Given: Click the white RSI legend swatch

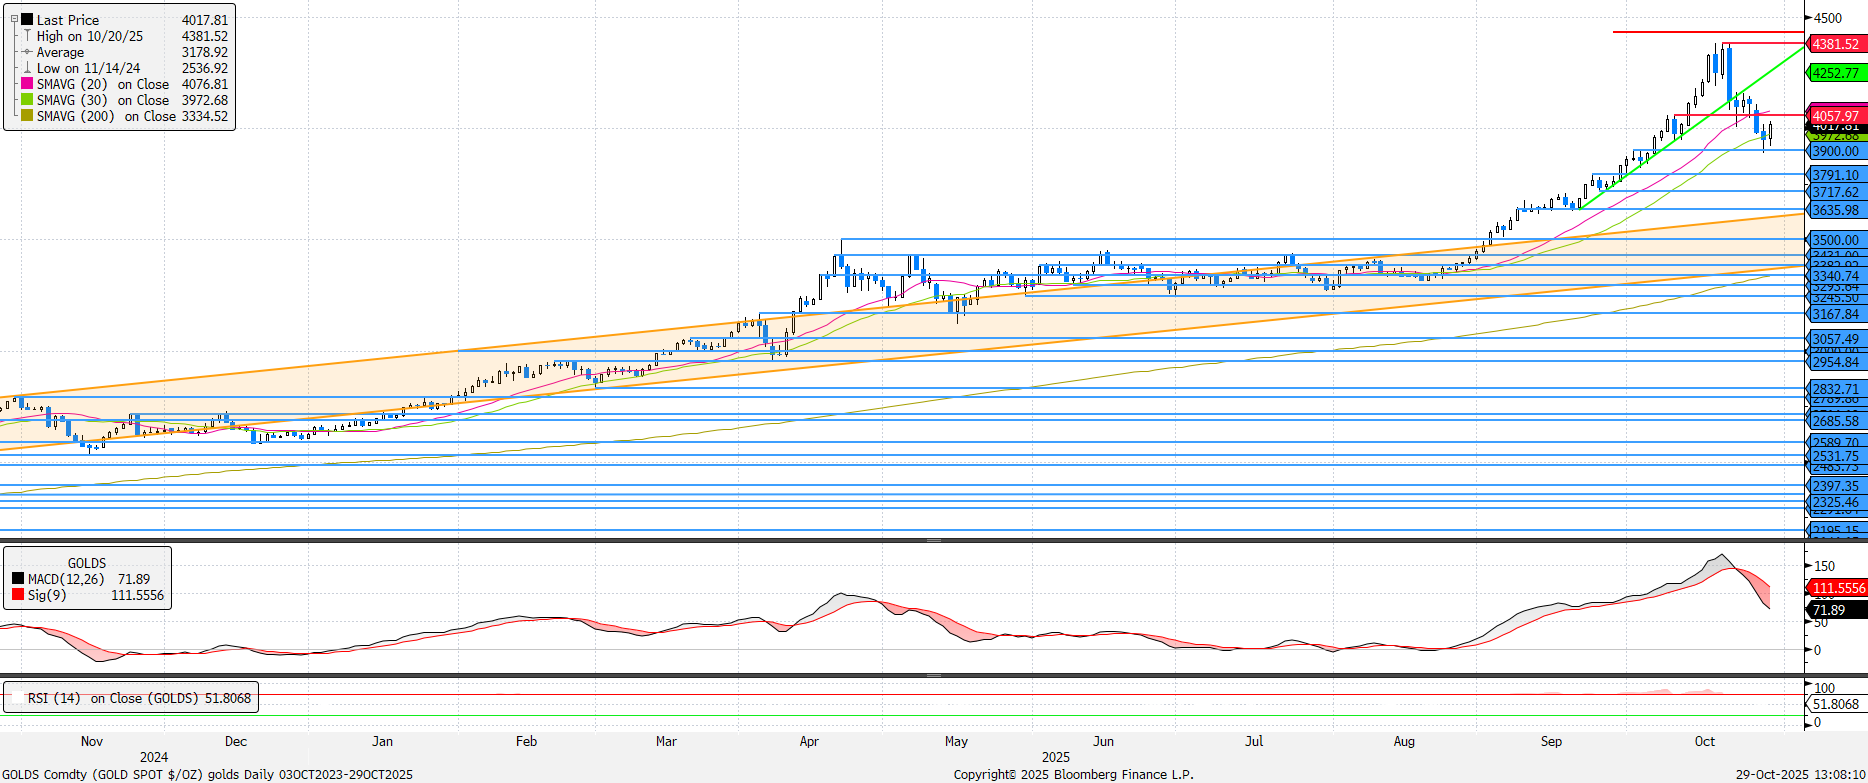Looking at the screenshot, I should click(17, 698).
